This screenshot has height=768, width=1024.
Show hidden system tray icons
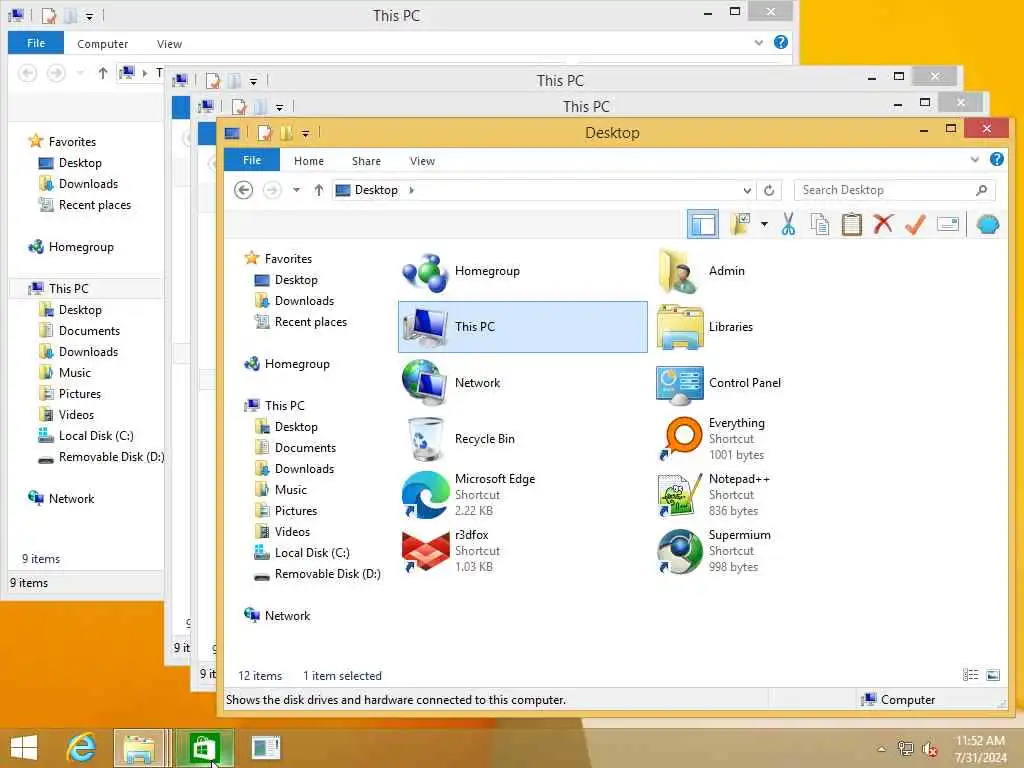click(881, 748)
